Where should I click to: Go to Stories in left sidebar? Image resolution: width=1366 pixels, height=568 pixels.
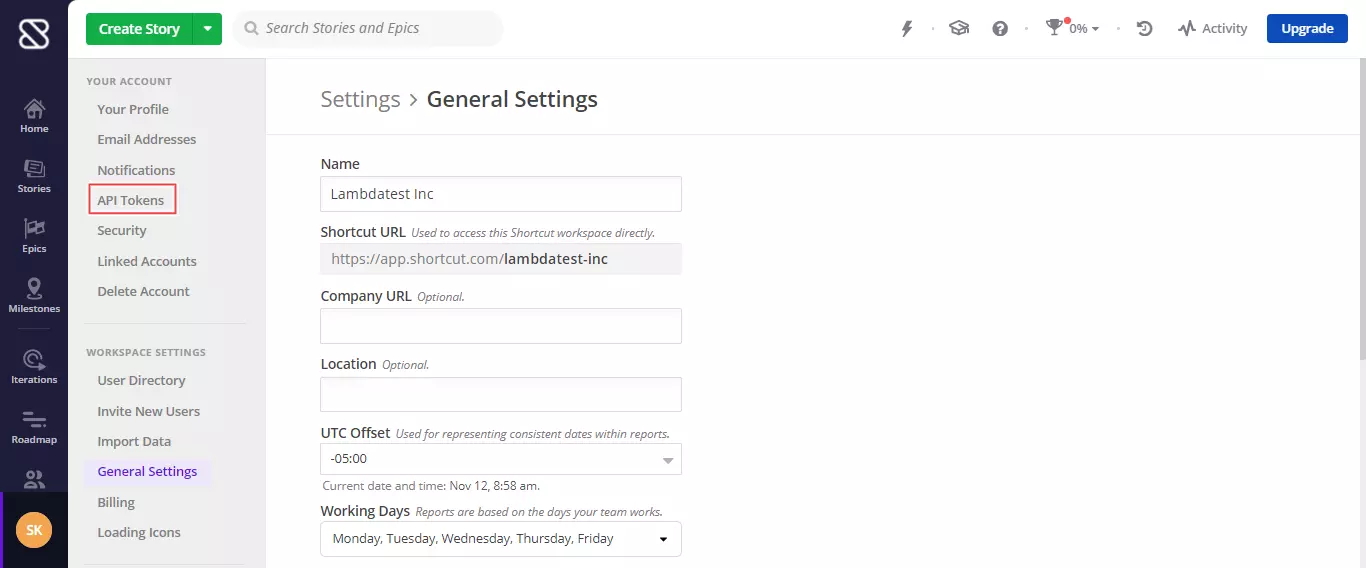click(x=34, y=176)
